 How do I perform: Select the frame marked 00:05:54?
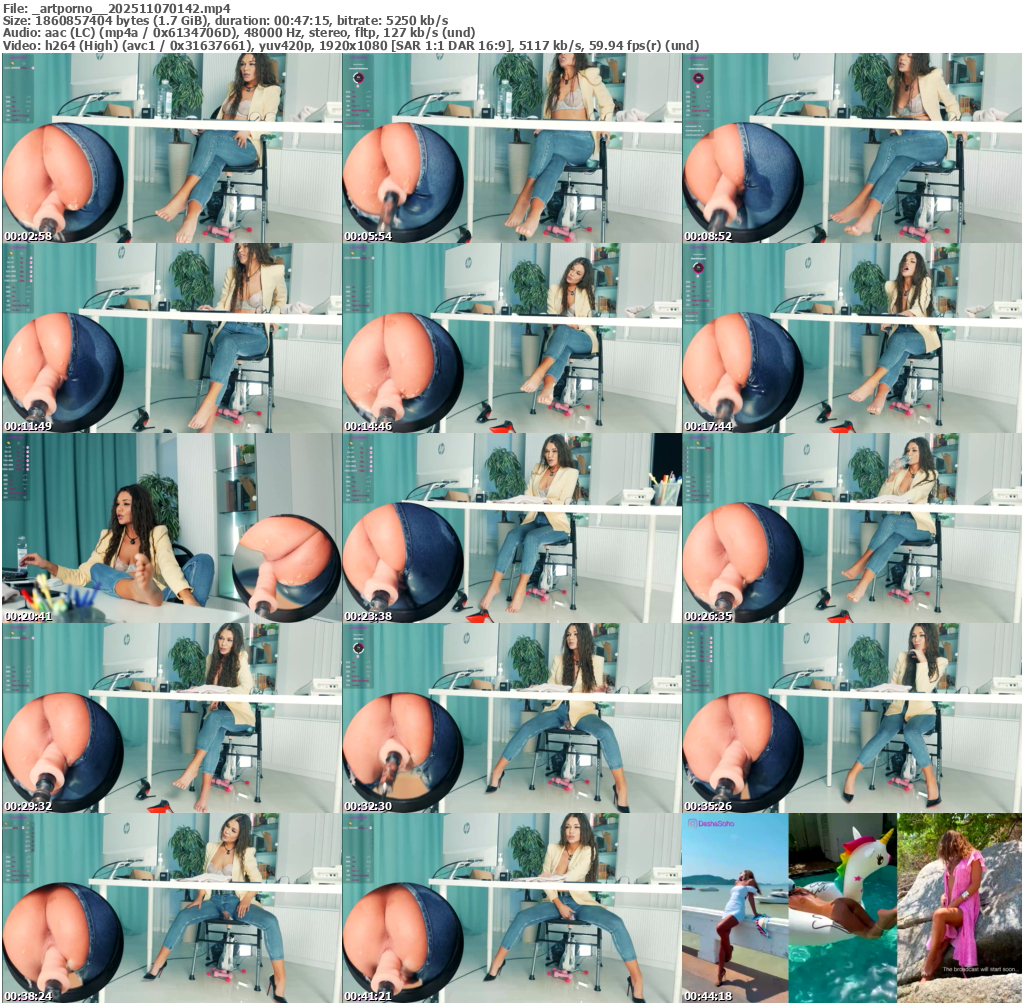pos(512,148)
